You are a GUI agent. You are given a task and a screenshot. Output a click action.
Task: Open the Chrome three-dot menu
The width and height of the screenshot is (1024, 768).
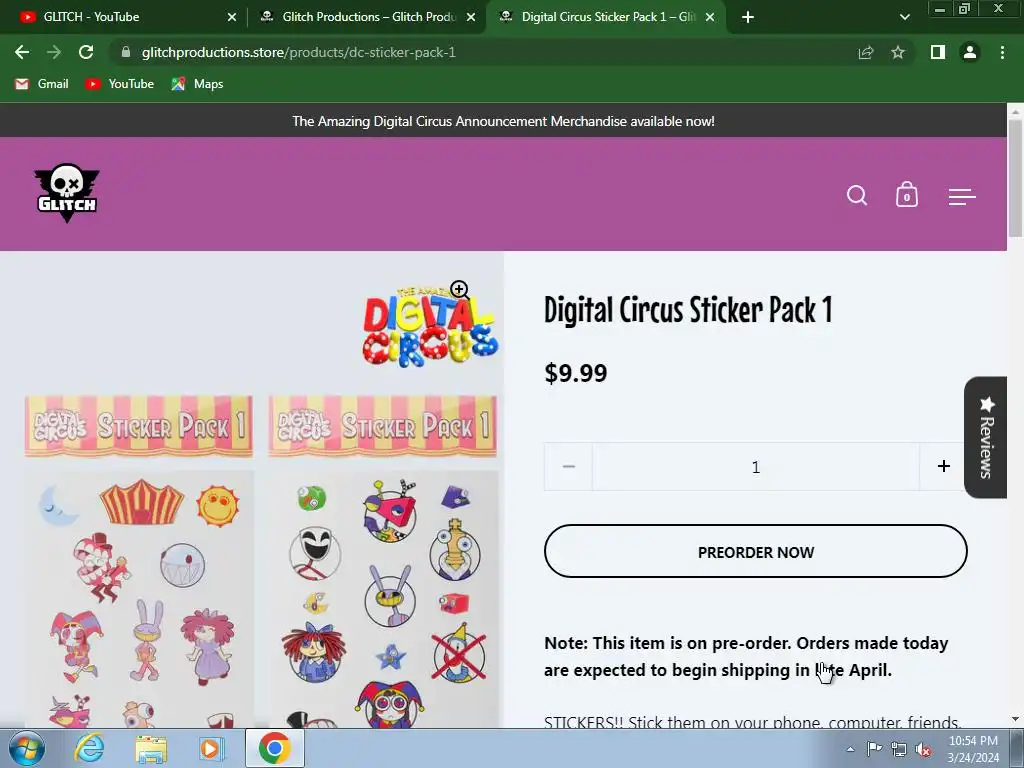tap(1002, 52)
